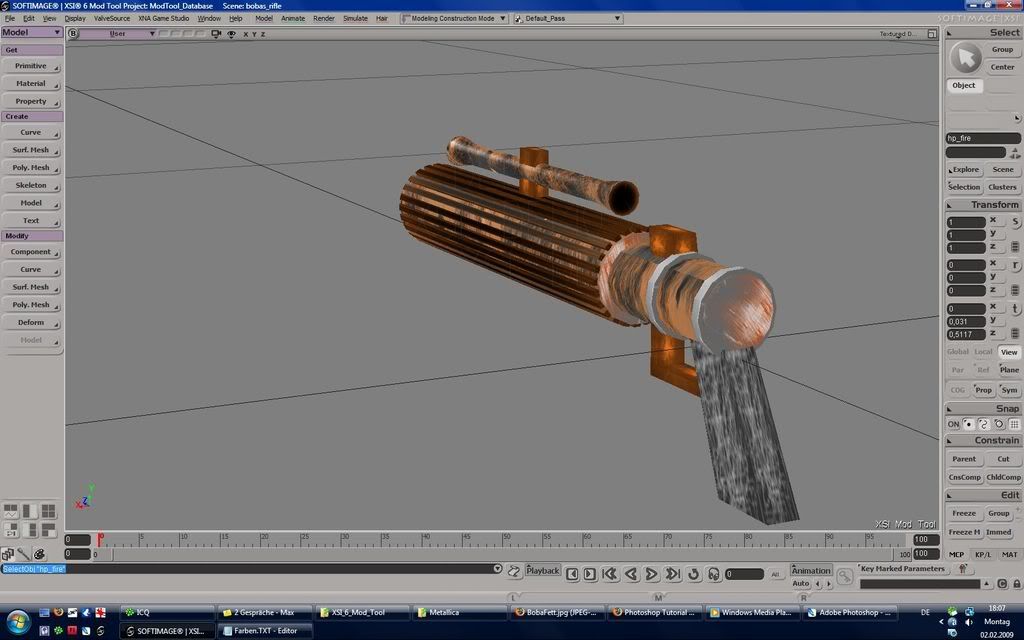Image resolution: width=1024 pixels, height=640 pixels.
Task: Open Default_Pass dropdown
Action: tap(568, 18)
